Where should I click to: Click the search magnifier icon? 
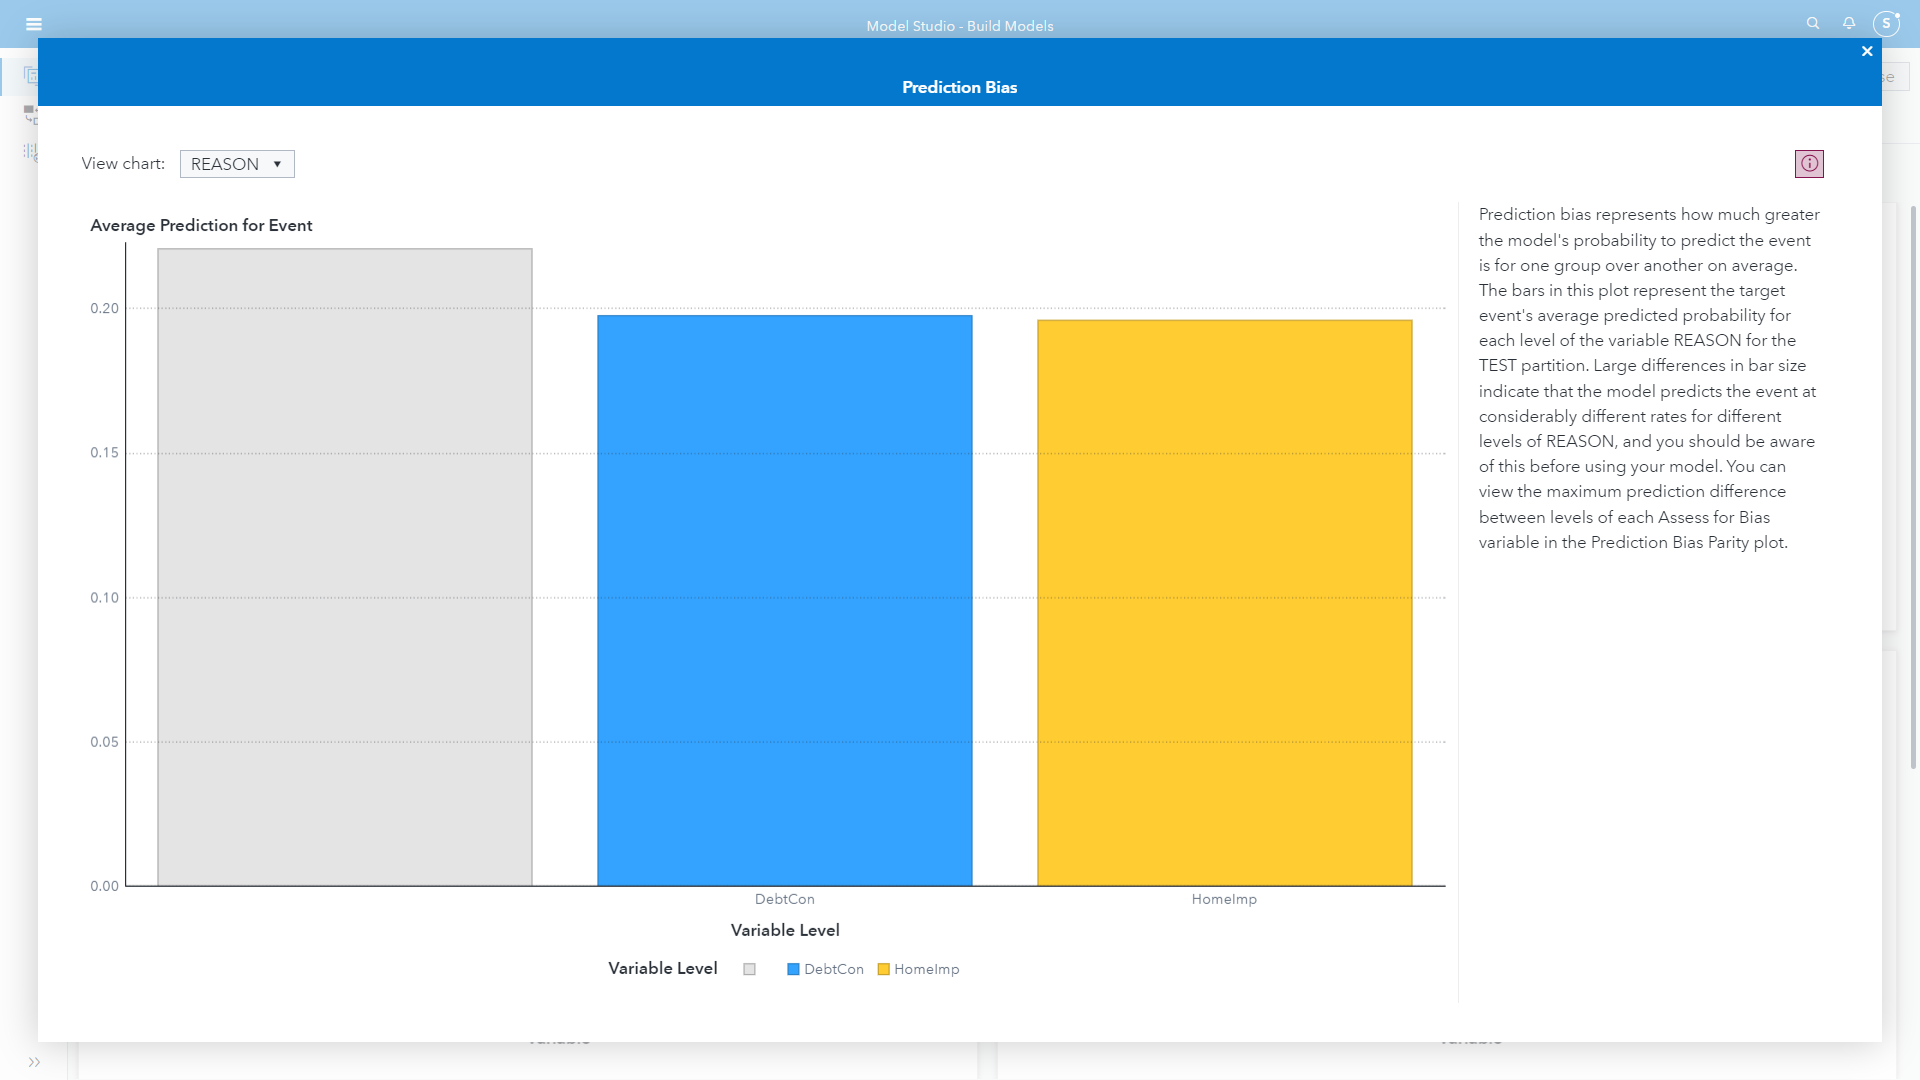pyautogui.click(x=1813, y=23)
